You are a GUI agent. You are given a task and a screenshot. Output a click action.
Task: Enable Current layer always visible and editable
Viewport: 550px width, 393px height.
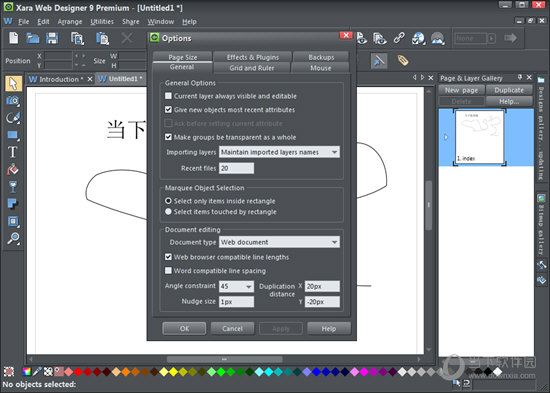pos(168,96)
